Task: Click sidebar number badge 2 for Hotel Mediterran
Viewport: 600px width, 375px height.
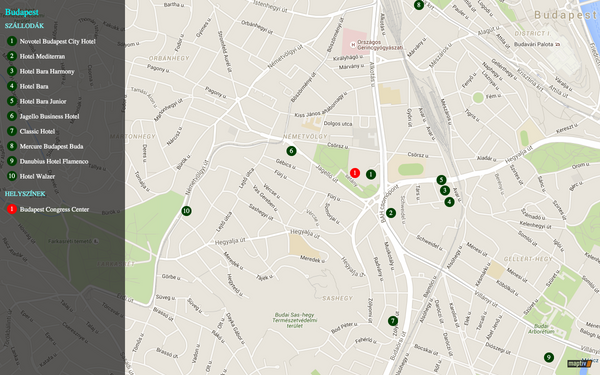Action: click(12, 56)
